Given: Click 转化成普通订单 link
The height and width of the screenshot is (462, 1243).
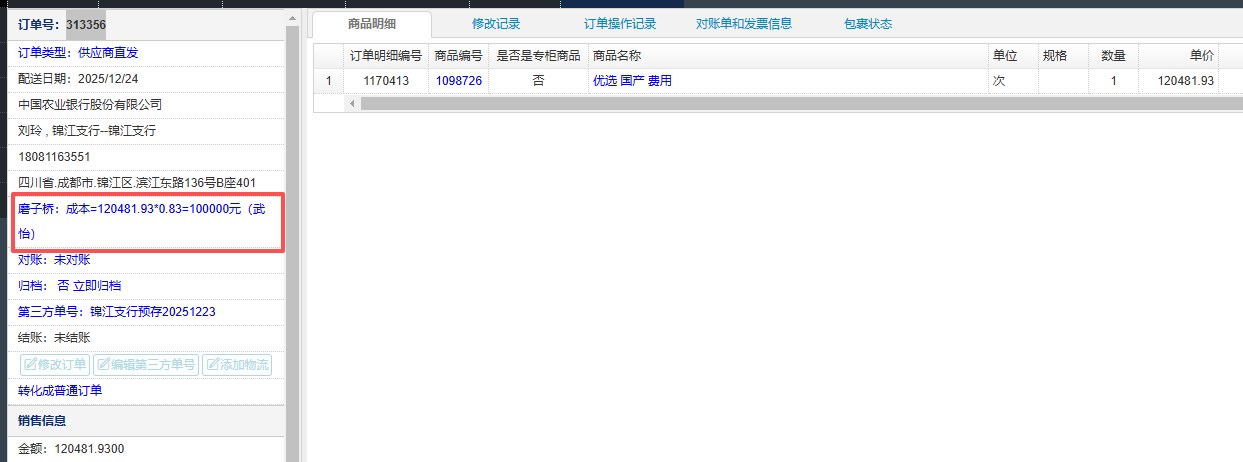Looking at the screenshot, I should coord(60,391).
